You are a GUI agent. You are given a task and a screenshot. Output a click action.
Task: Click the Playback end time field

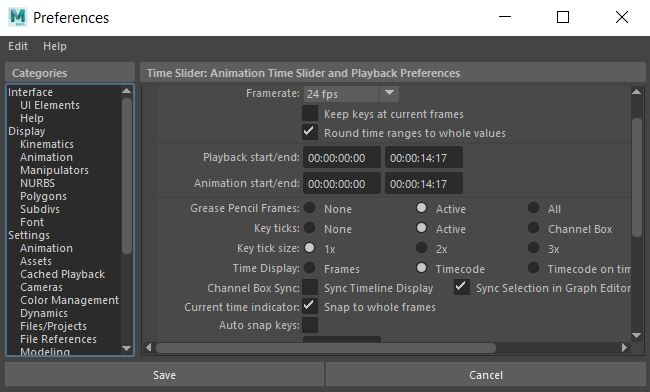point(424,157)
